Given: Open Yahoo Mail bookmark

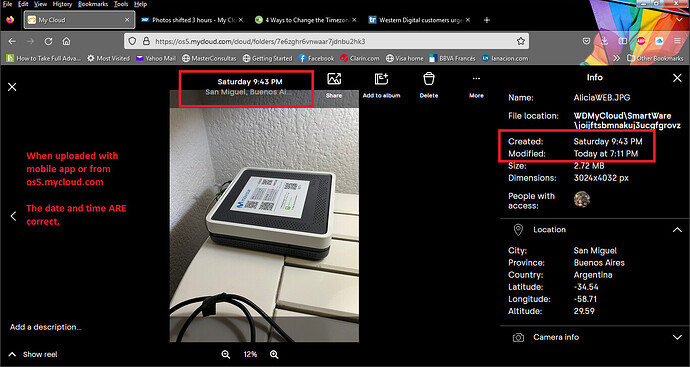Looking at the screenshot, I should pos(156,58).
